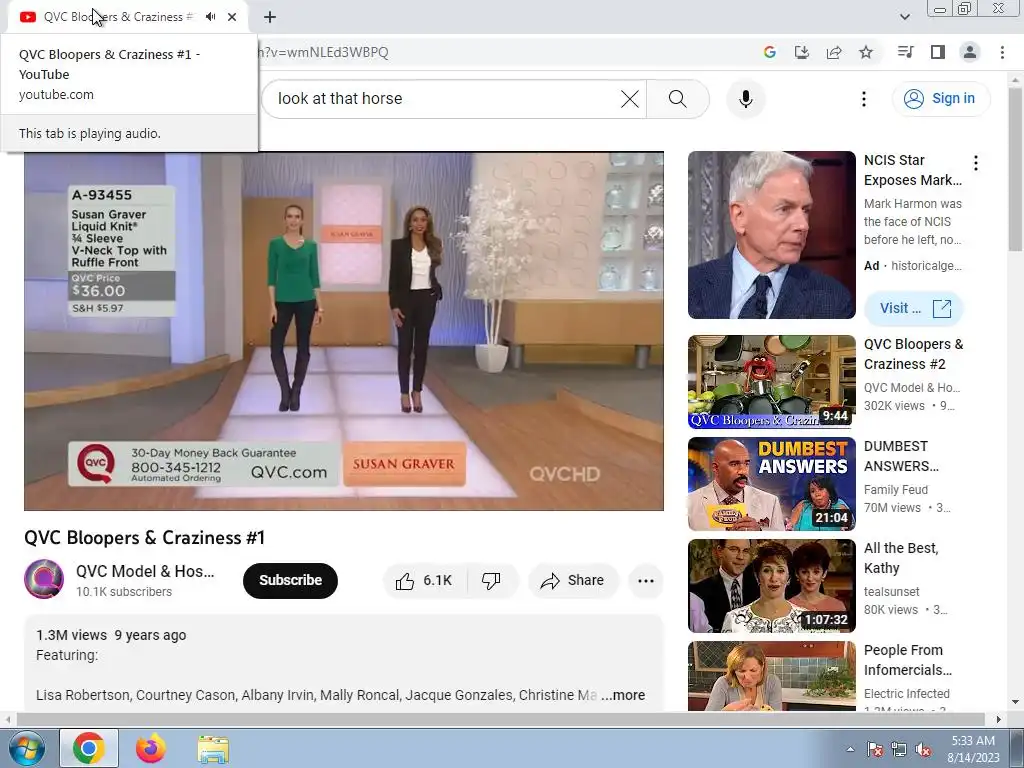The width and height of the screenshot is (1024, 768).
Task: Subscribe to the channel
Action: 290,580
